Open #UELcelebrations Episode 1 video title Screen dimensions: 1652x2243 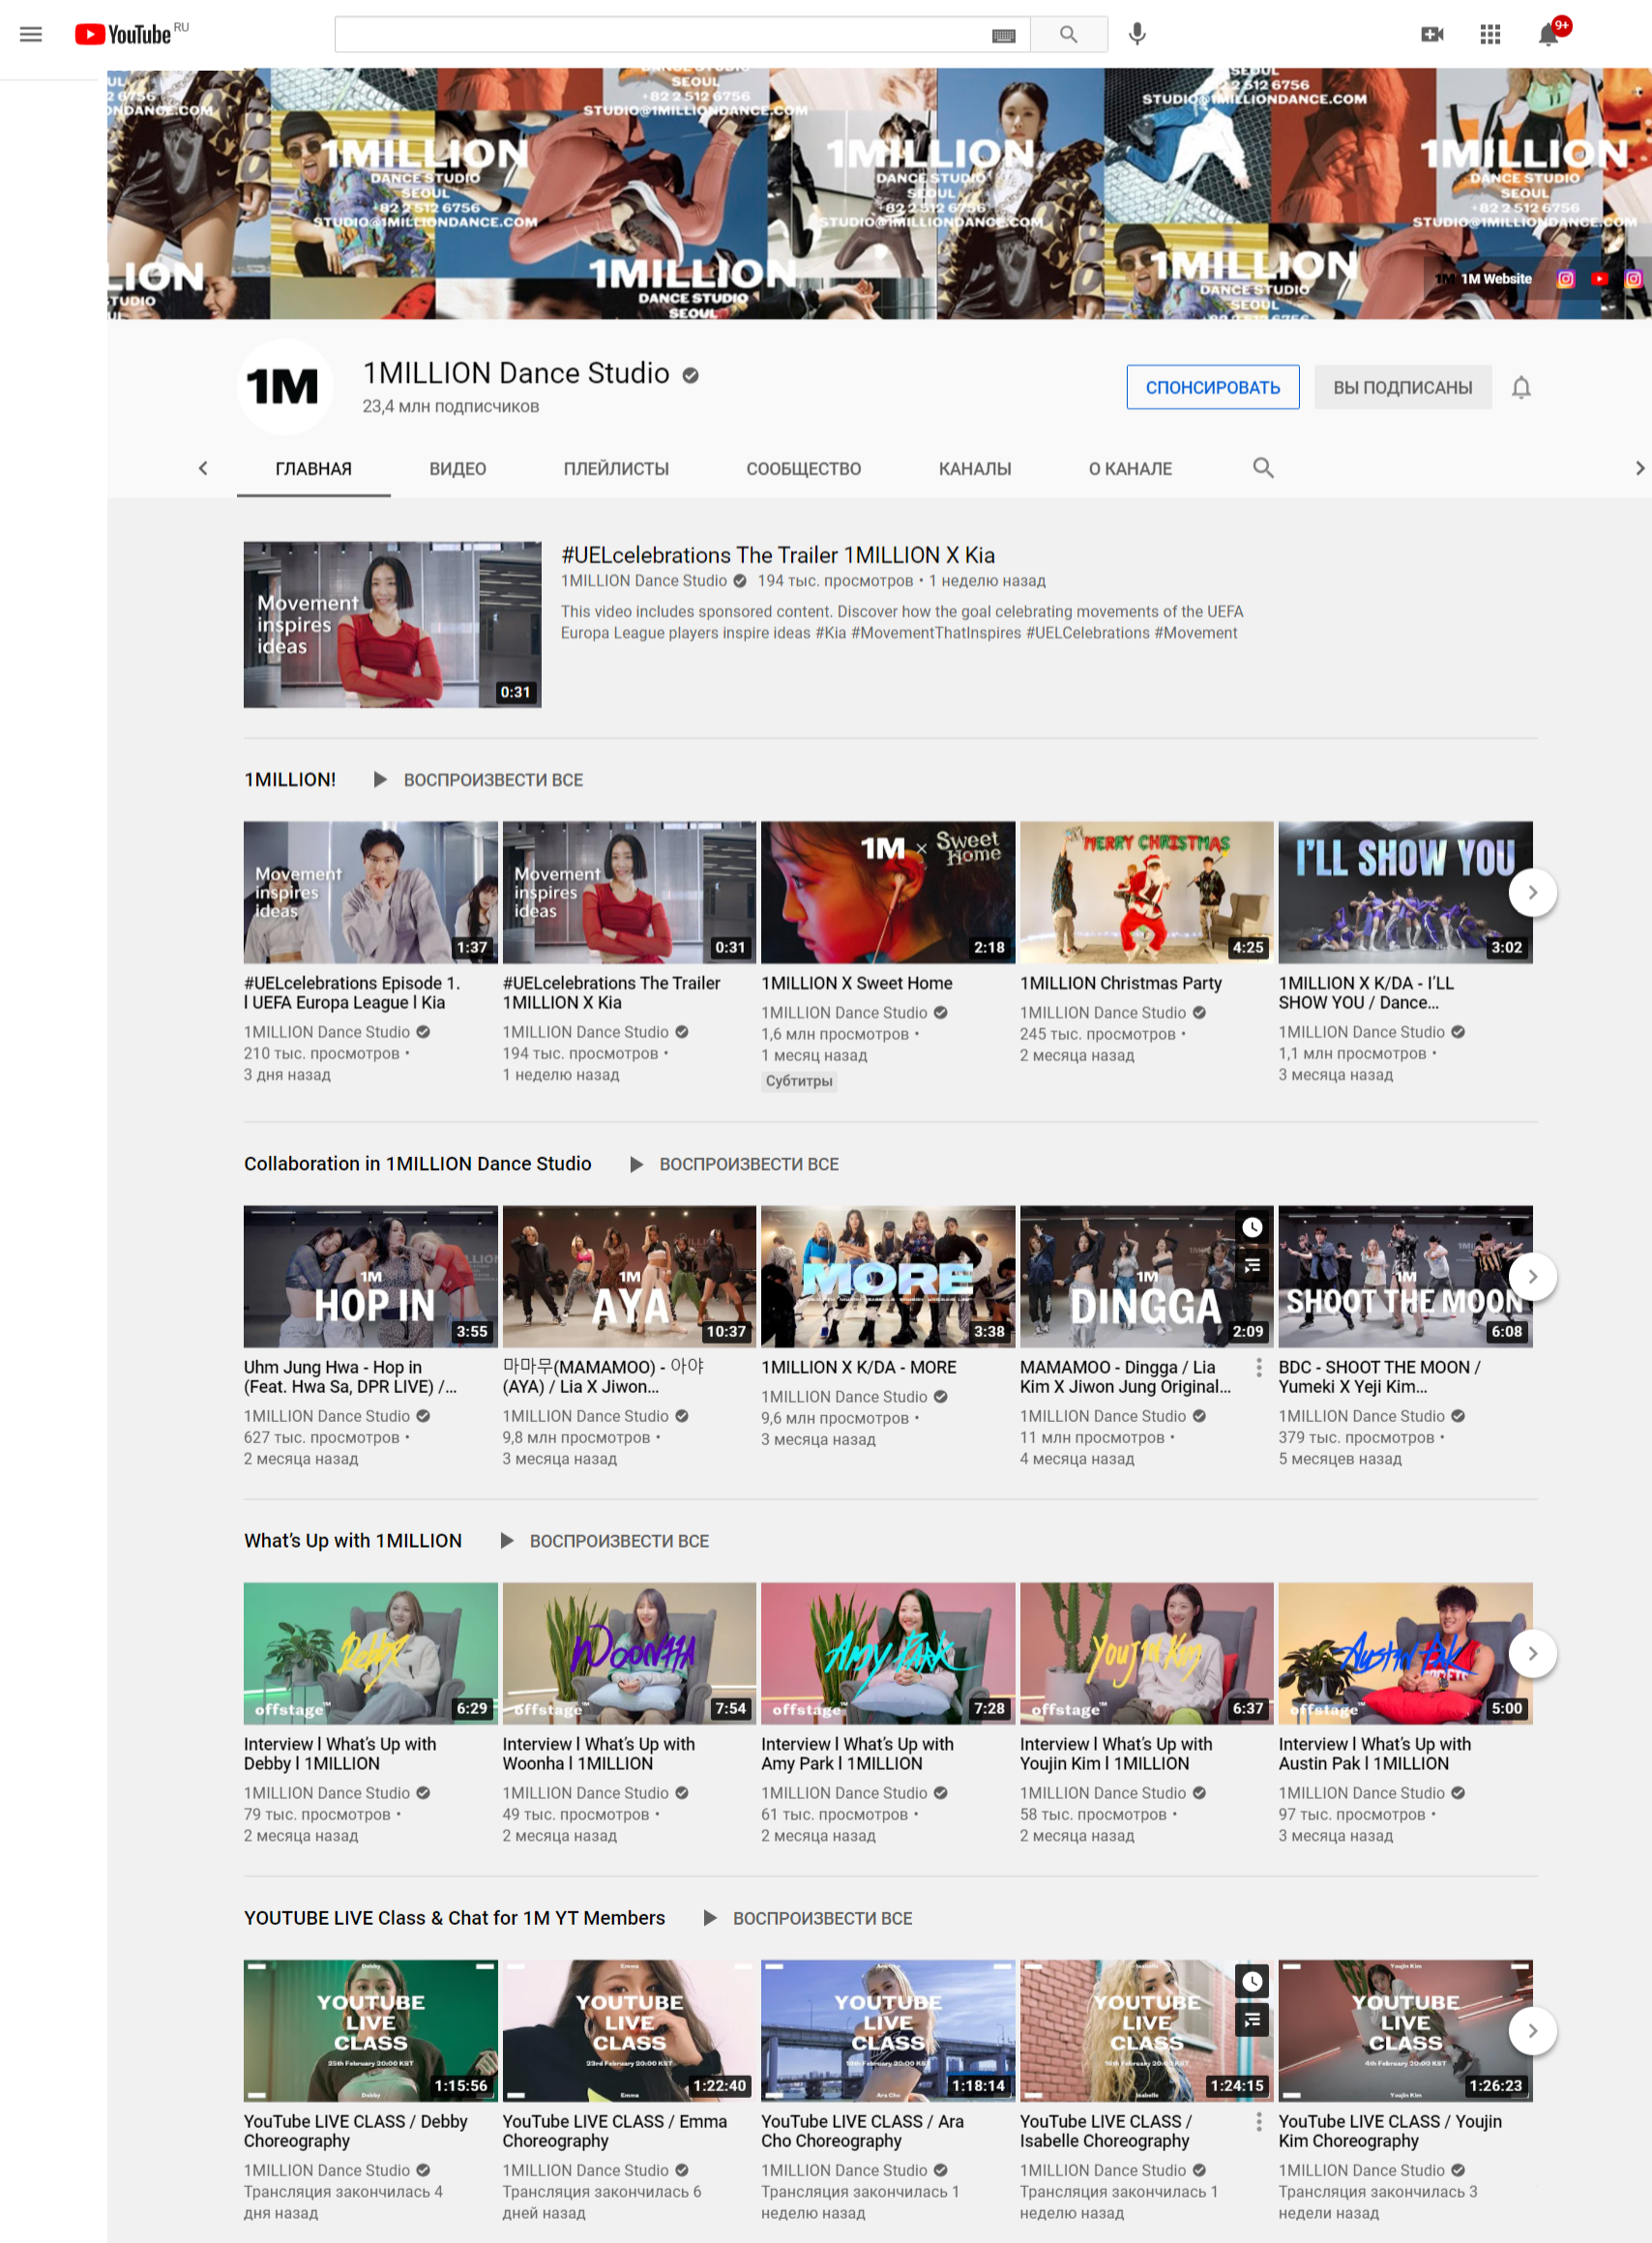pyautogui.click(x=352, y=993)
